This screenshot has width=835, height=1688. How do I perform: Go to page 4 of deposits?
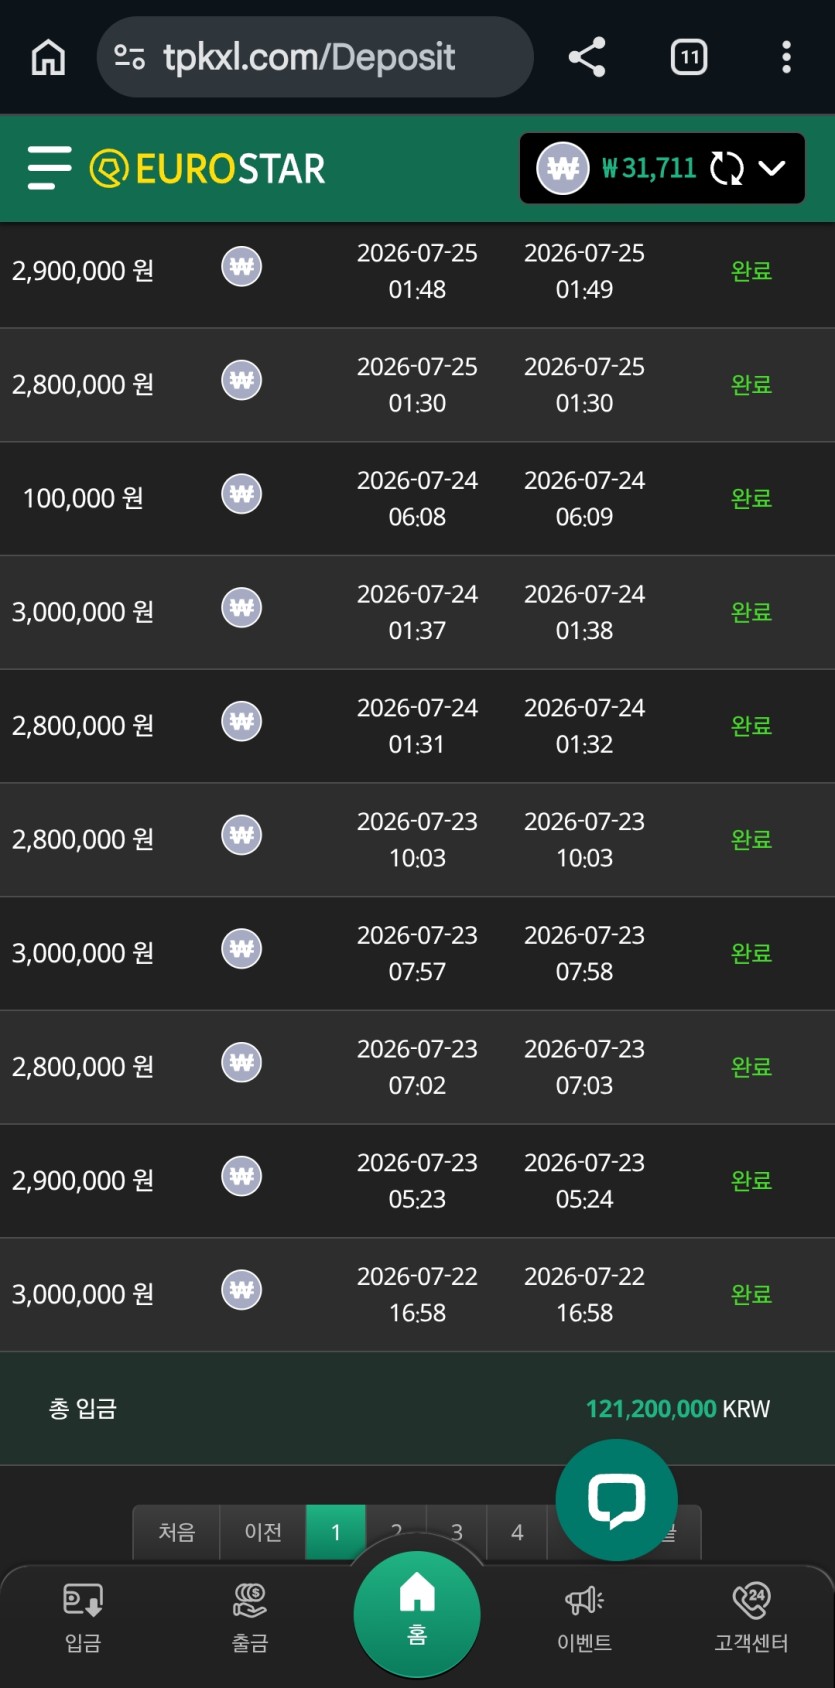517,1532
